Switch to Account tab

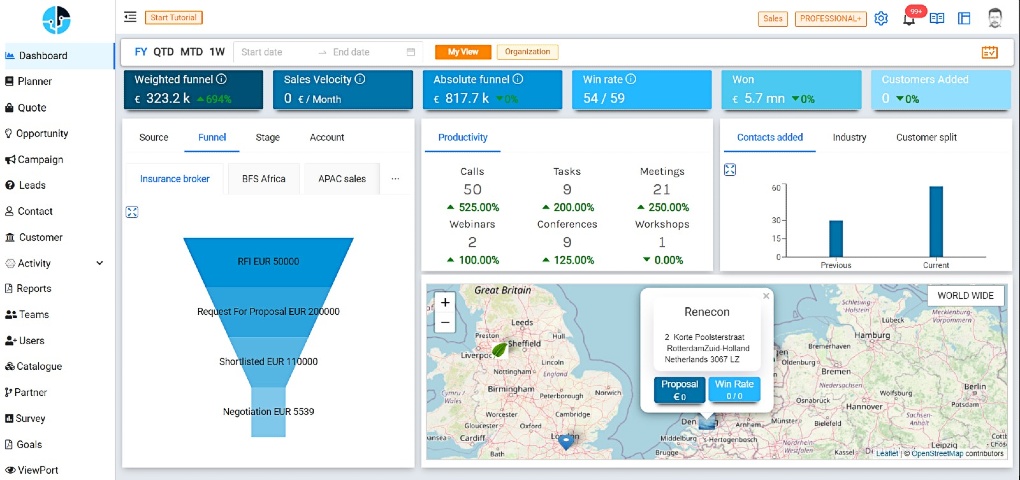tap(327, 137)
